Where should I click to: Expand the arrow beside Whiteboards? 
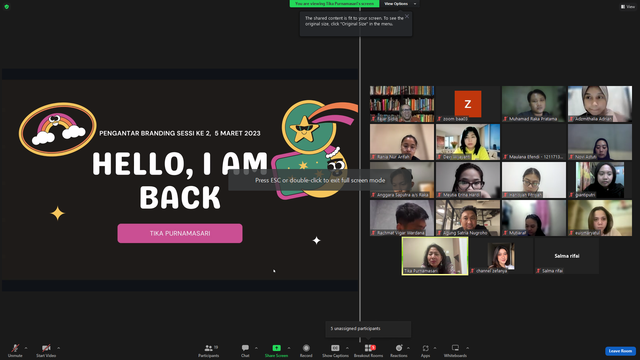tap(467, 348)
